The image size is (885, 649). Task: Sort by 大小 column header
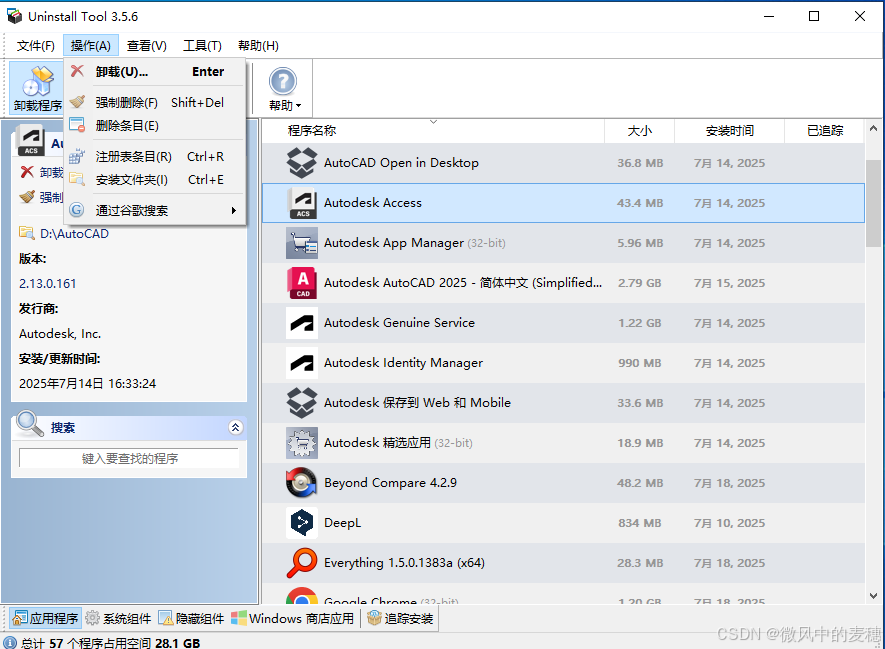click(x=639, y=131)
